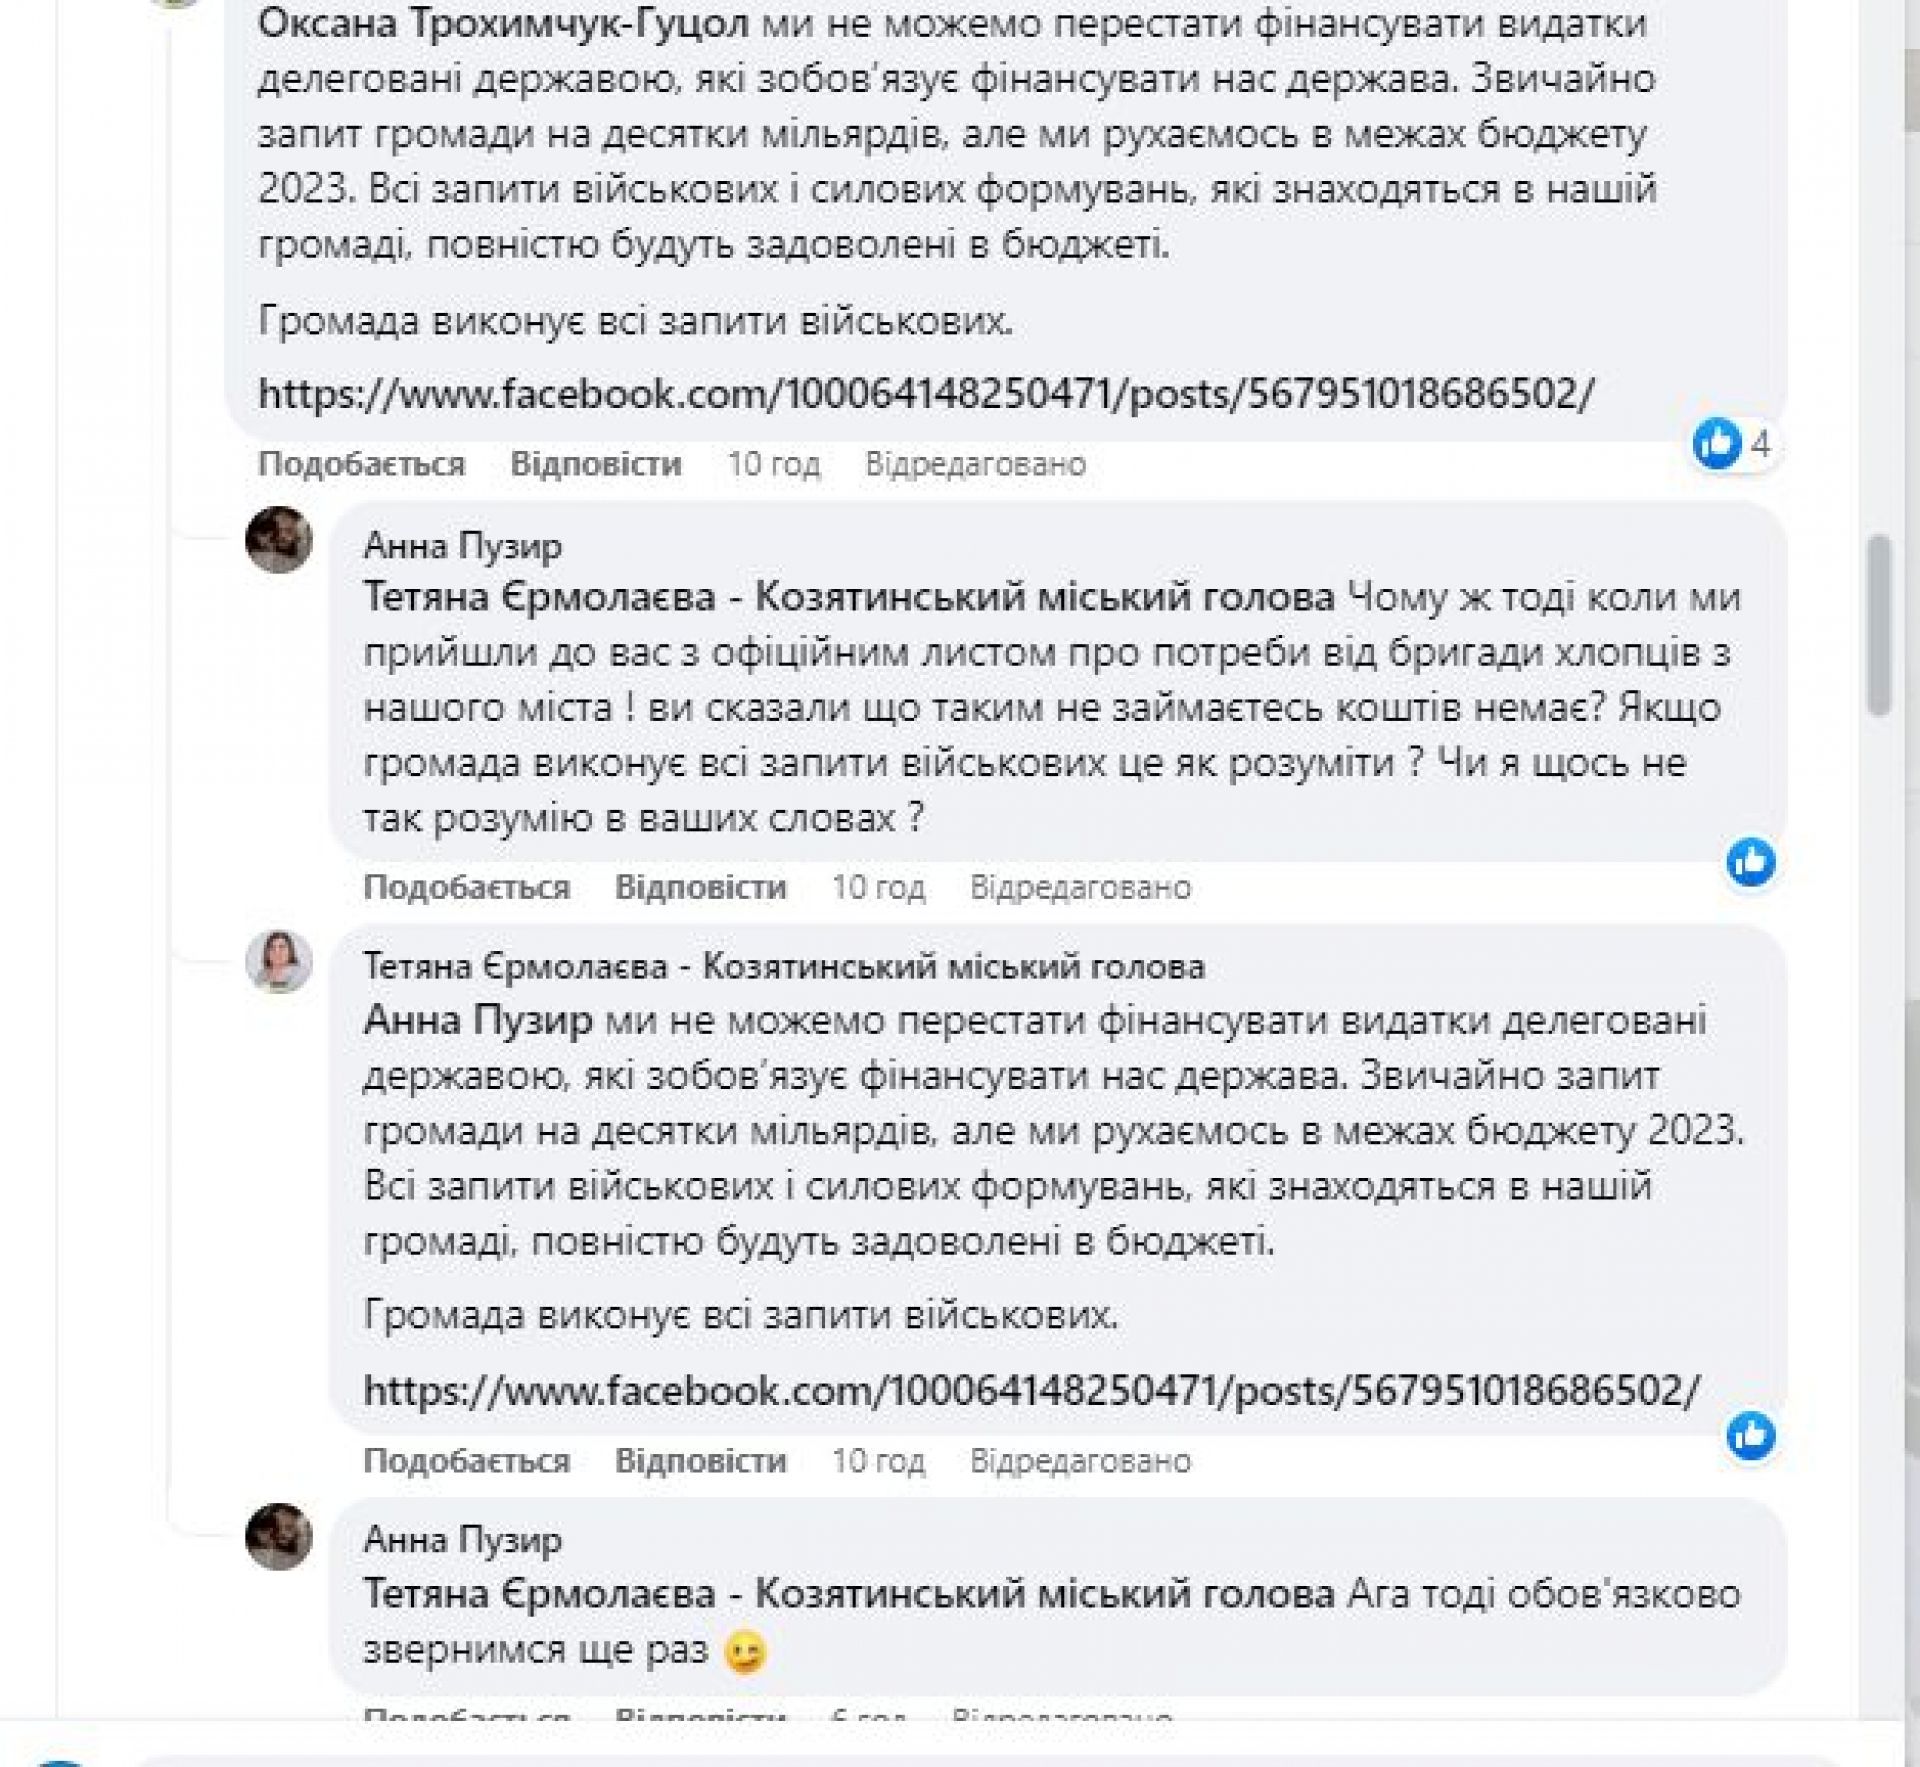The width and height of the screenshot is (1920, 1767).
Task: Click Відповісти under the mayor's reply
Action: pos(700,1461)
